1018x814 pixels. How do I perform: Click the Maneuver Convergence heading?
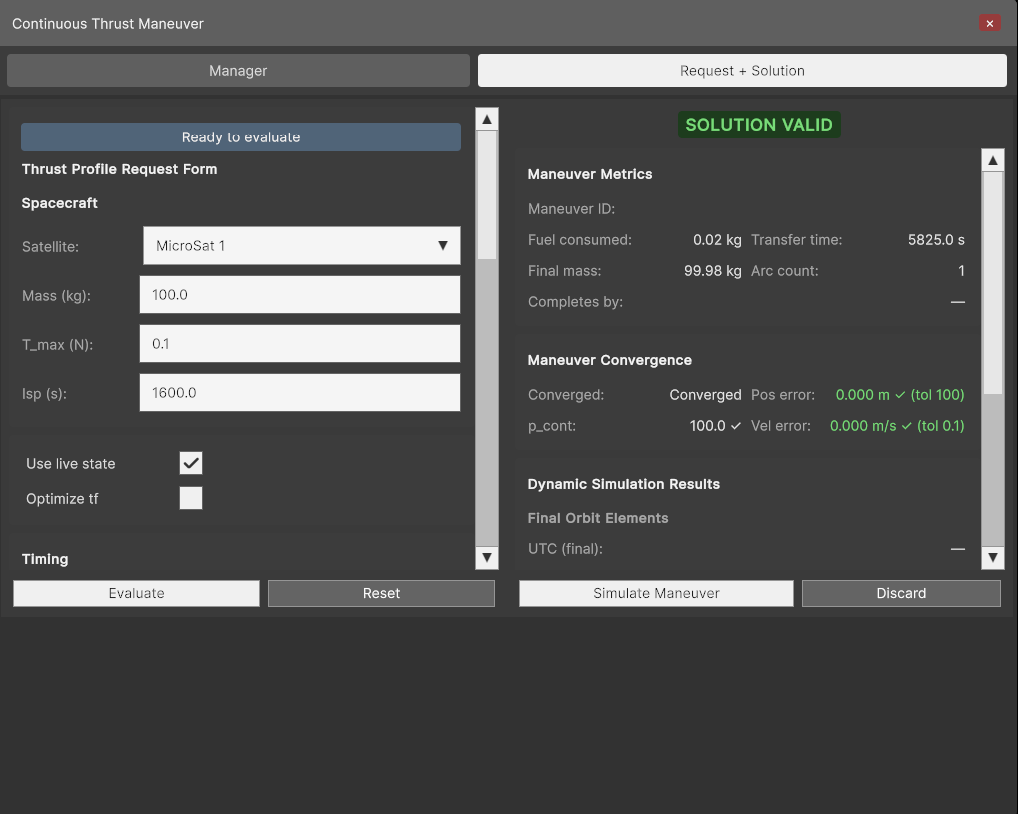coord(610,360)
